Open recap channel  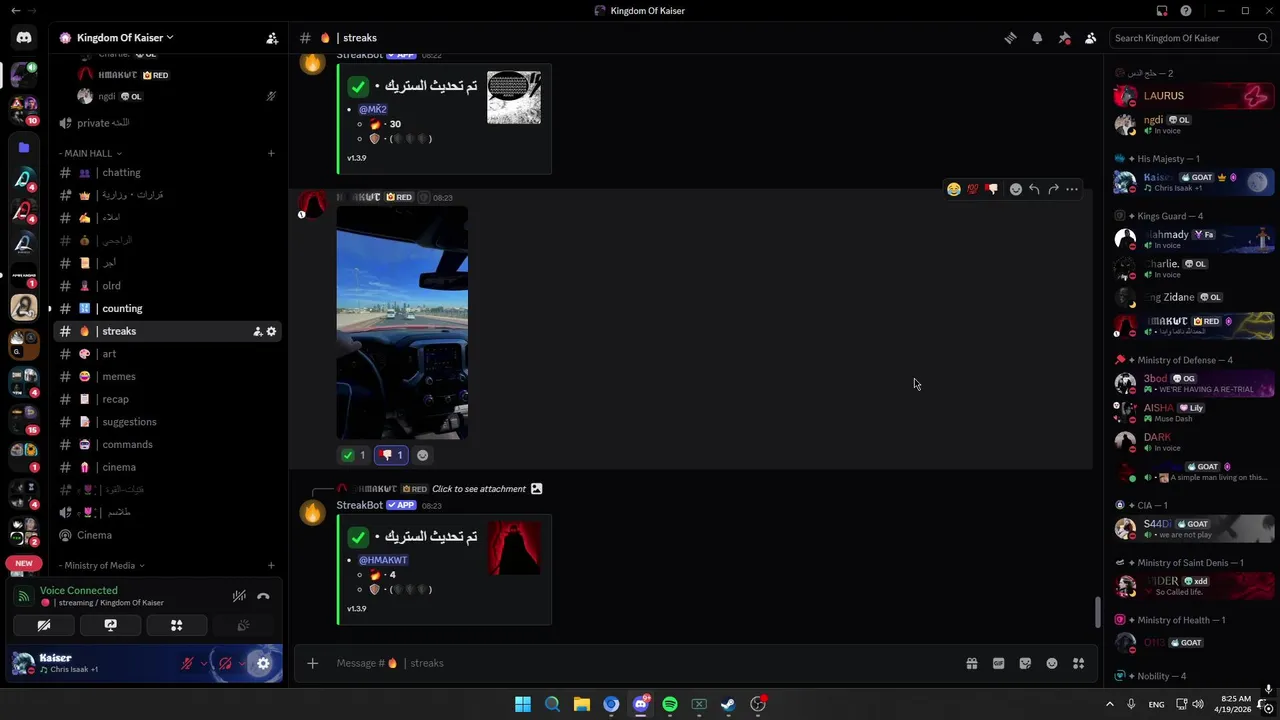(x=167, y=399)
